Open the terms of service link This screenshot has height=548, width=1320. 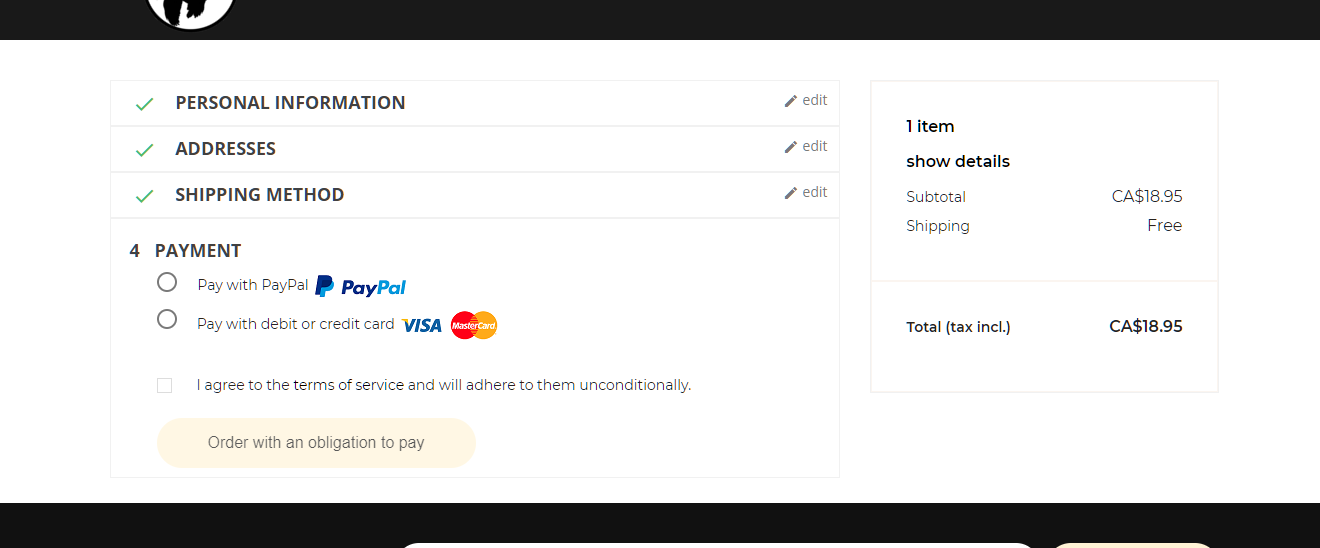pos(348,385)
